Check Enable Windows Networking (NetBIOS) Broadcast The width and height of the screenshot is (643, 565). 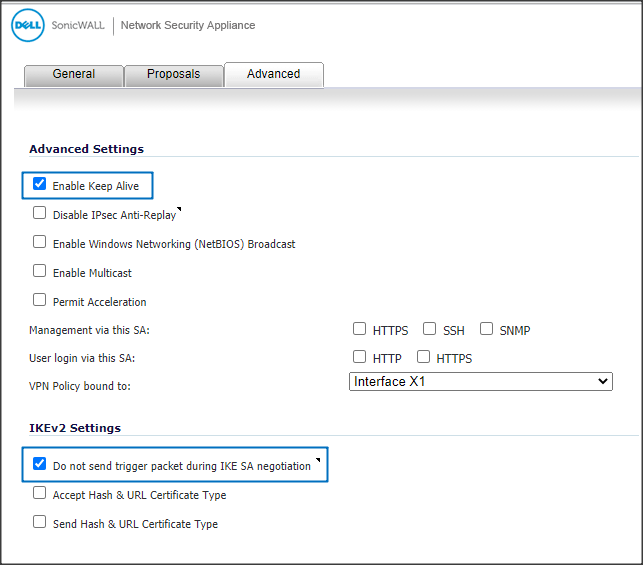40,242
